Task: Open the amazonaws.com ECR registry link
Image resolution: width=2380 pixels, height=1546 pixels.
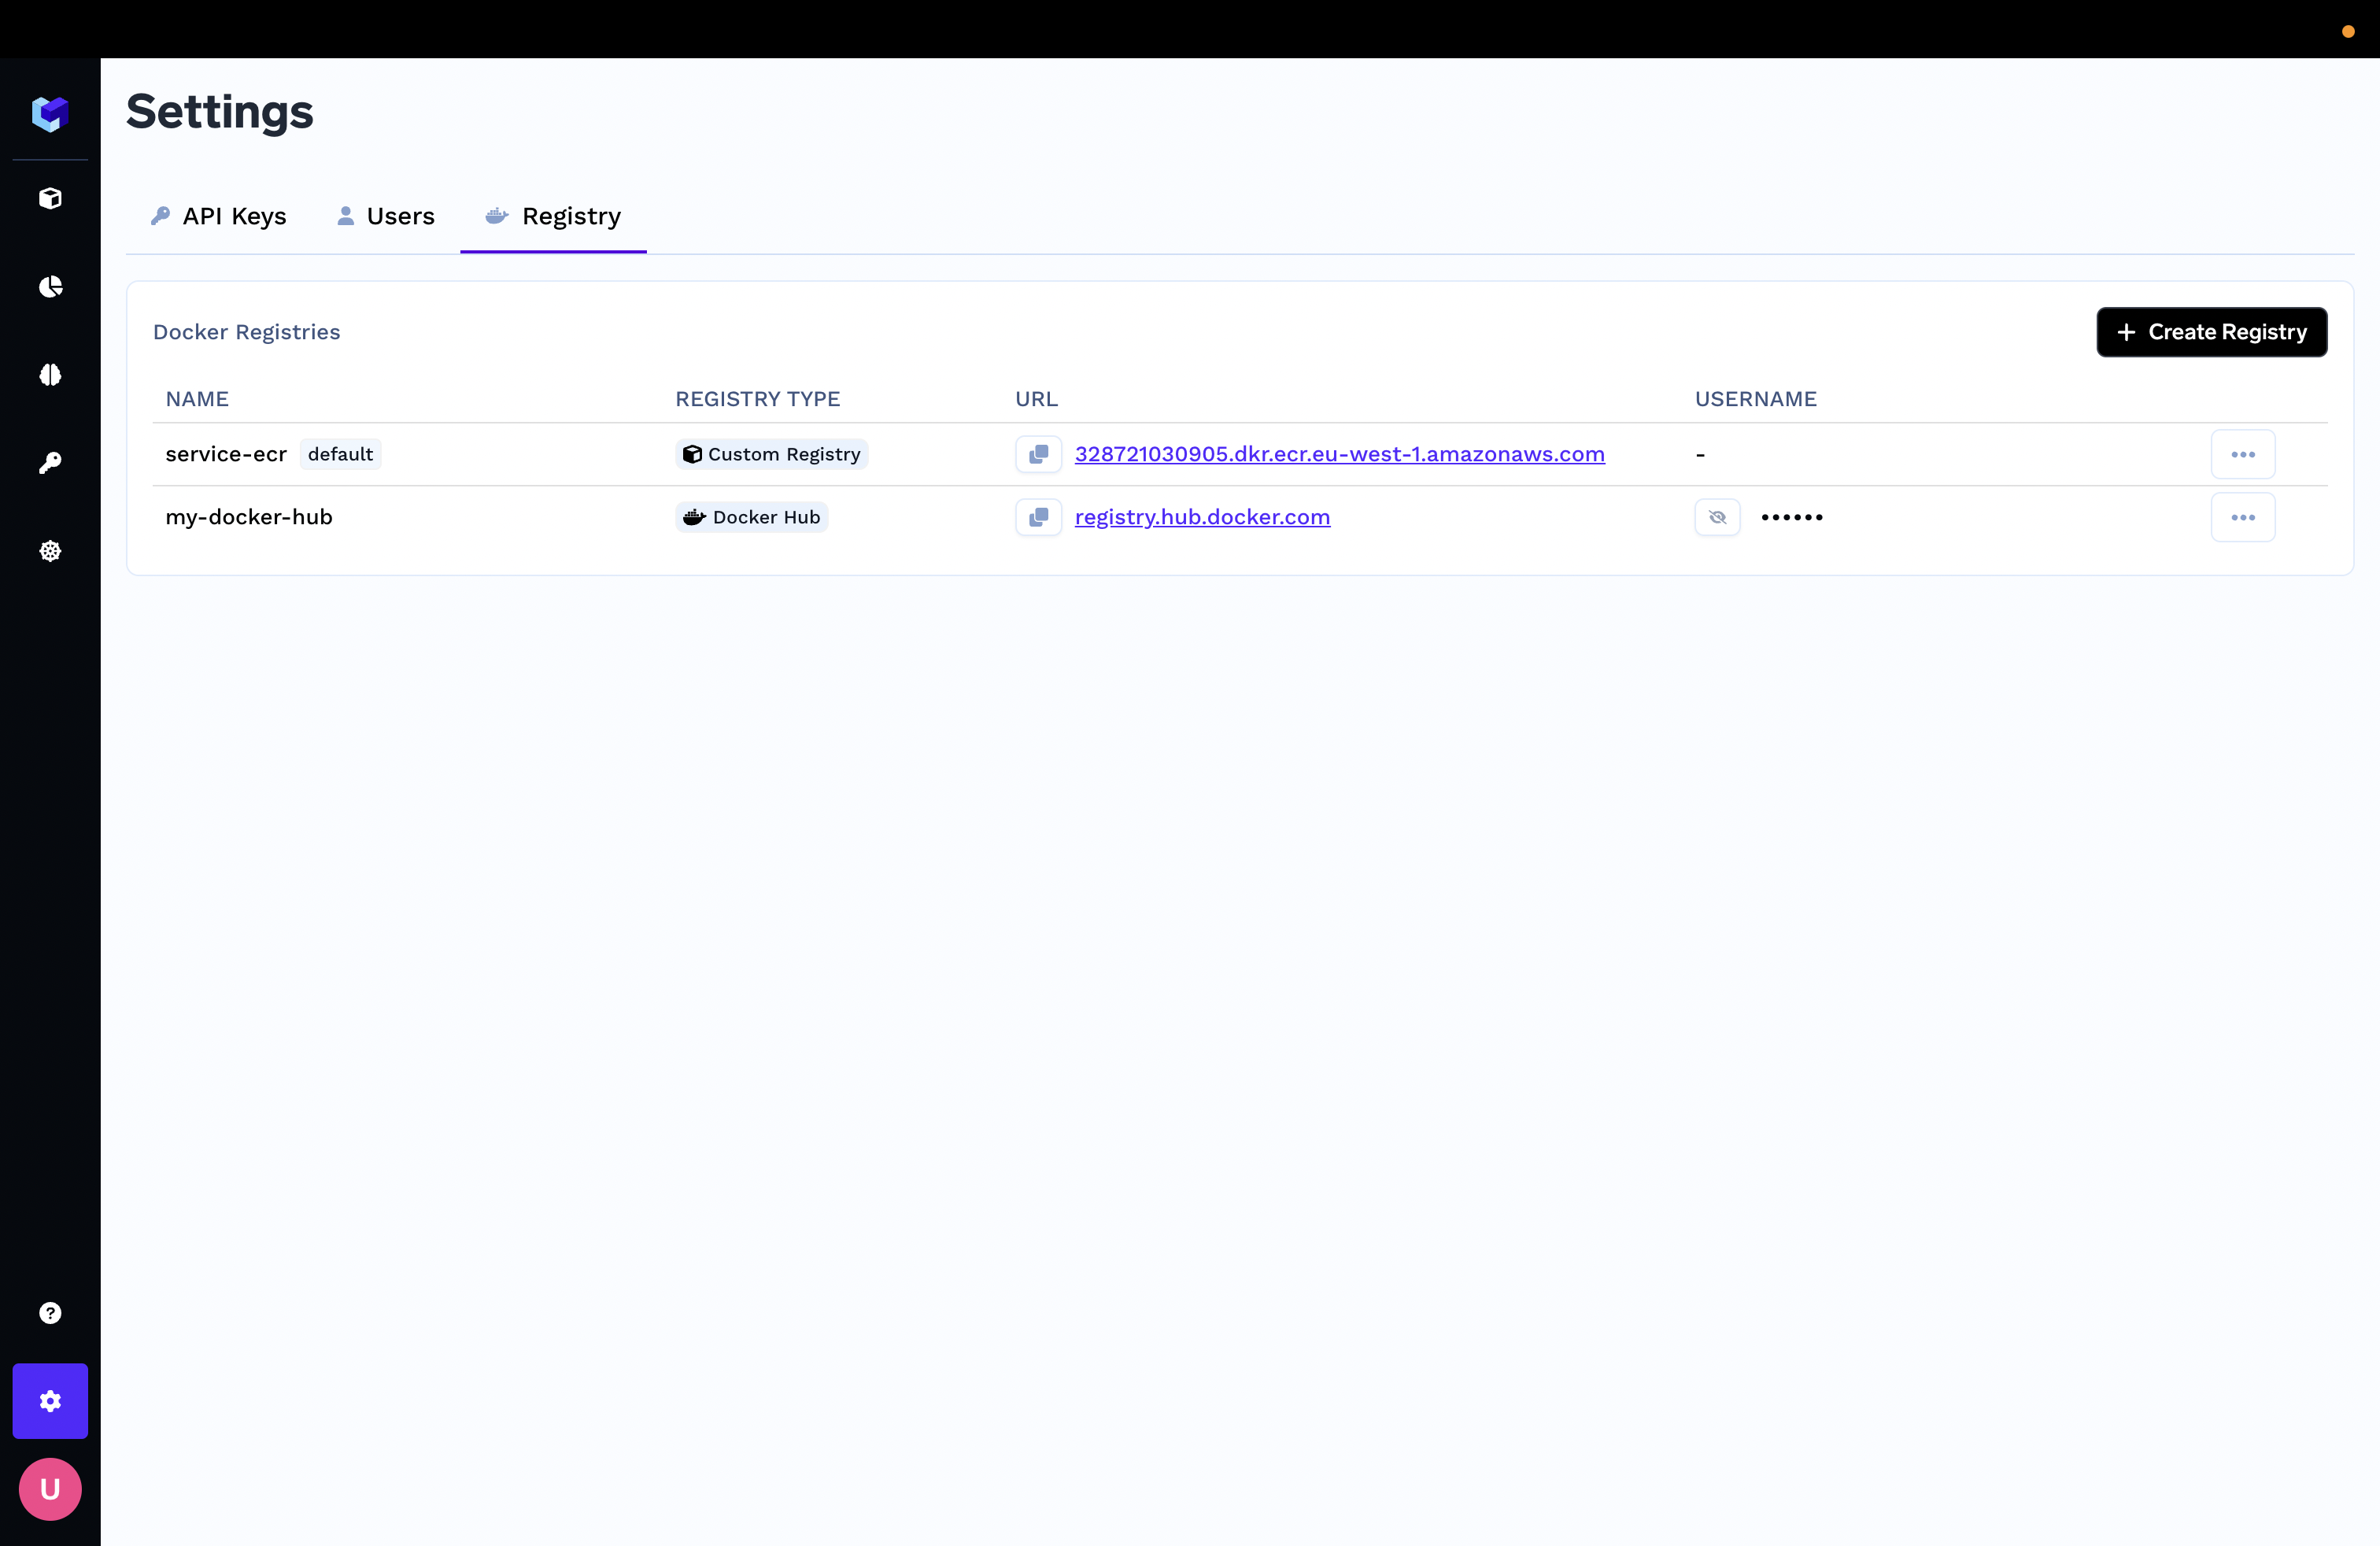Action: tap(1339, 454)
